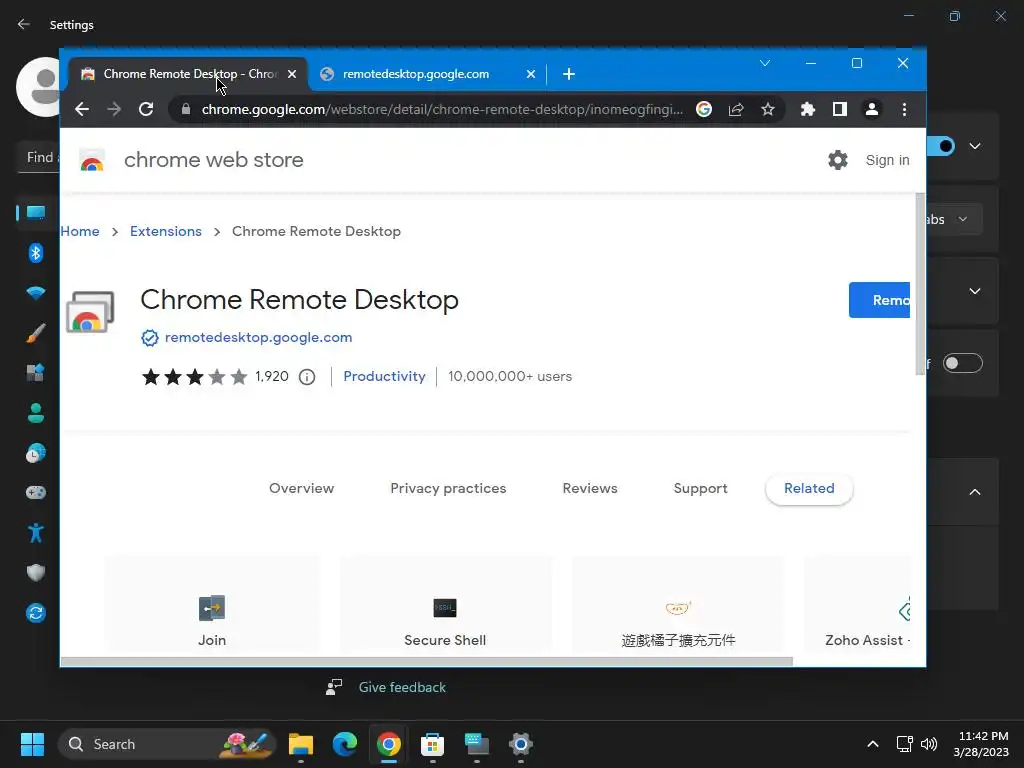Open Time & language icon in Settings
The width and height of the screenshot is (1024, 768).
click(x=36, y=453)
